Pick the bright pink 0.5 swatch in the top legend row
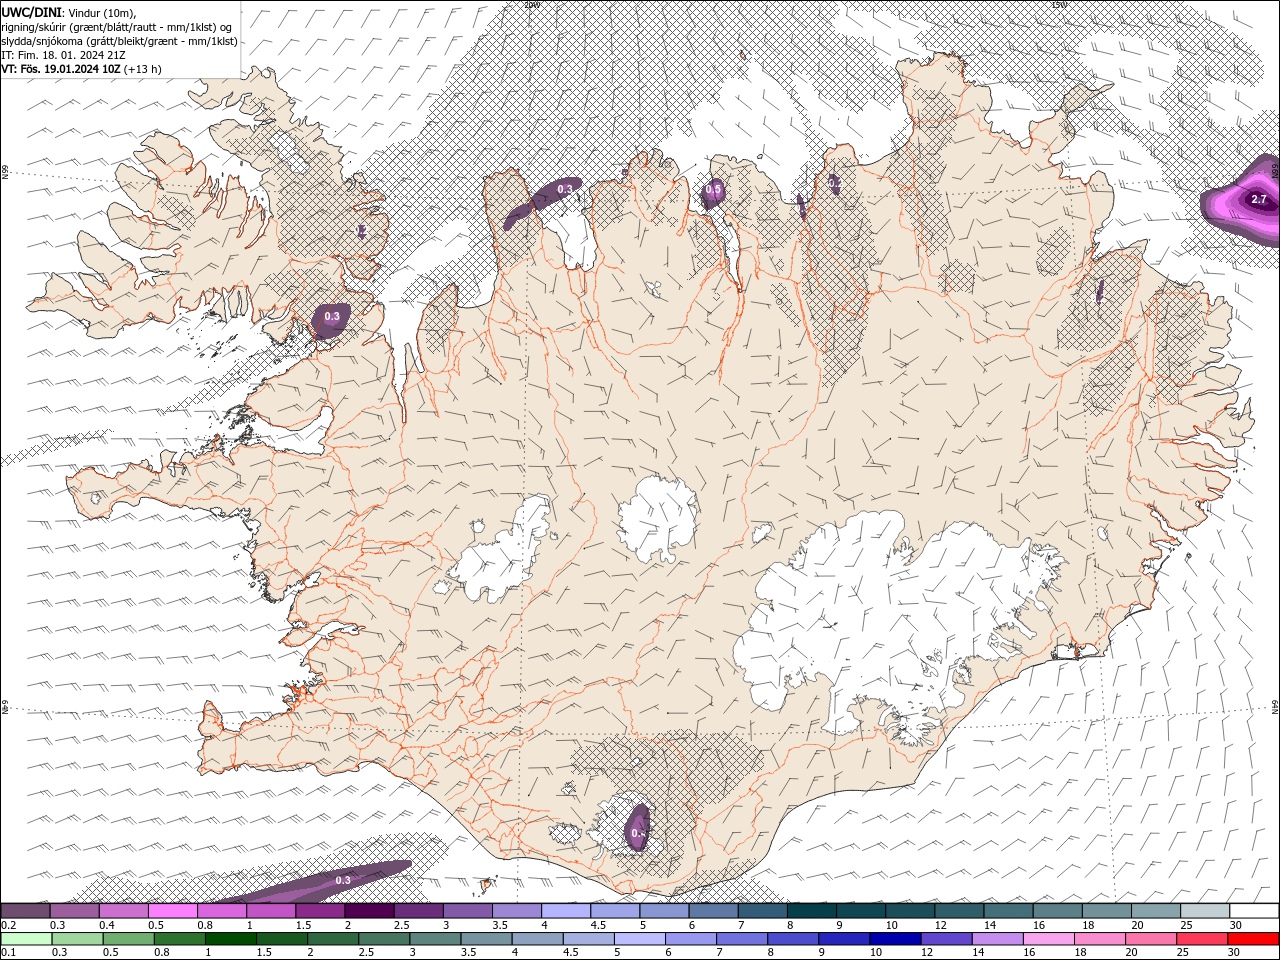Viewport: 1280px width, 960px height. tap(172, 911)
